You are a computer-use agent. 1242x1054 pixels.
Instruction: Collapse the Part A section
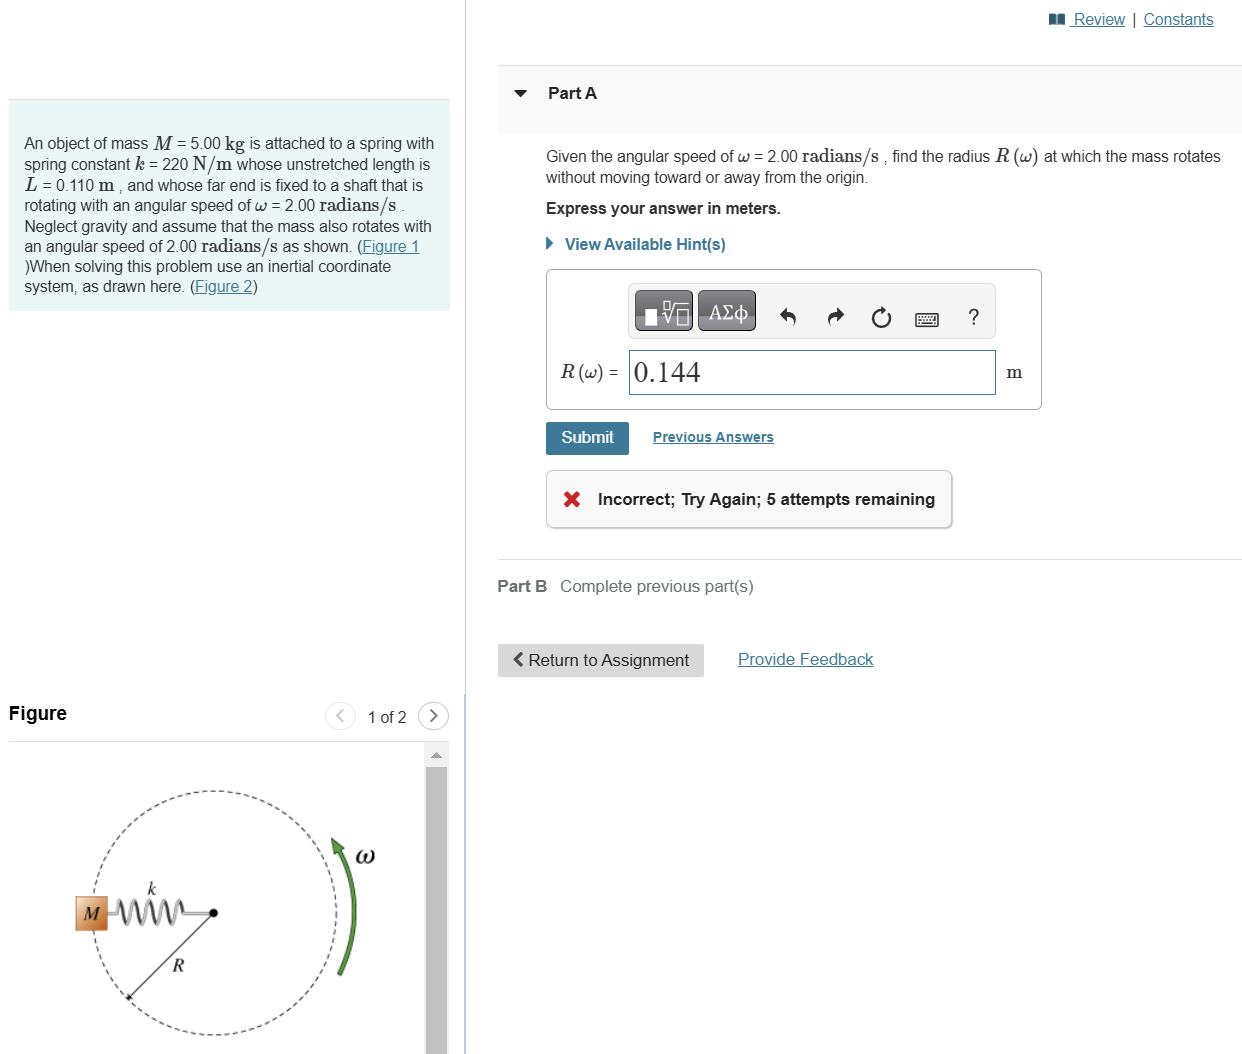click(x=519, y=93)
